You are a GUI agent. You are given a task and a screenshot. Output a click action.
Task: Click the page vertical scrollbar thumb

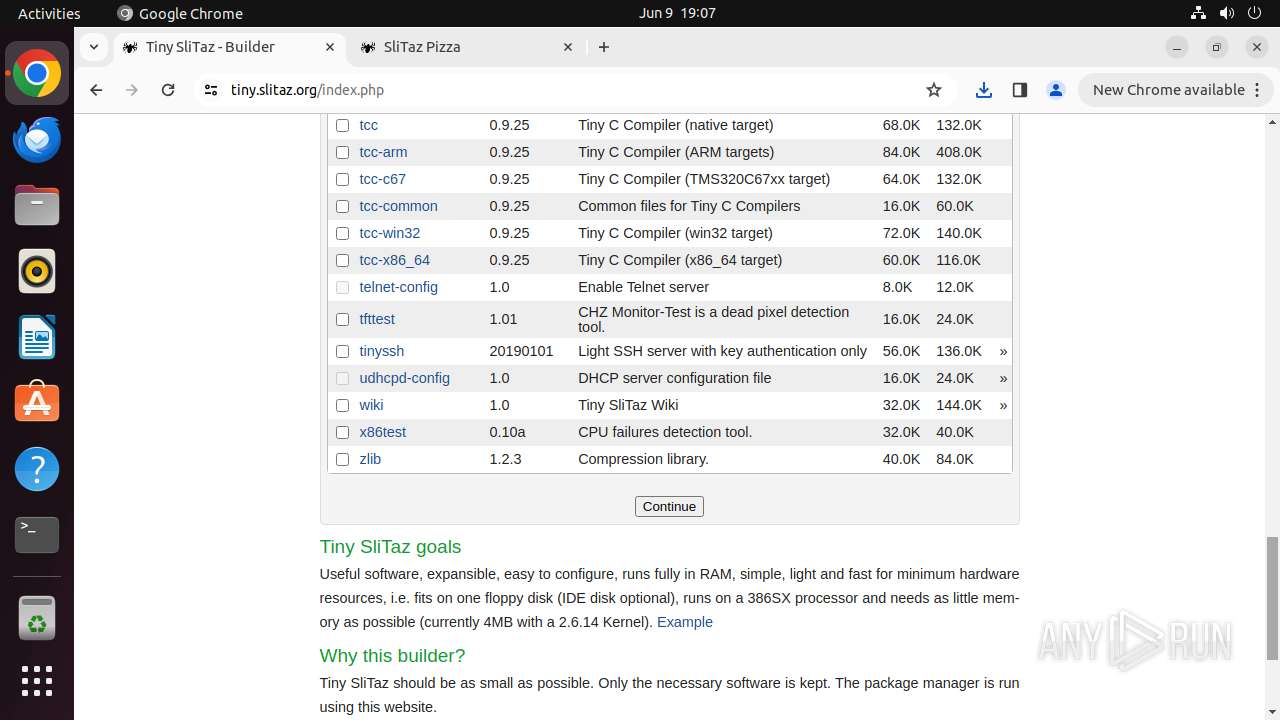coord(1272,599)
